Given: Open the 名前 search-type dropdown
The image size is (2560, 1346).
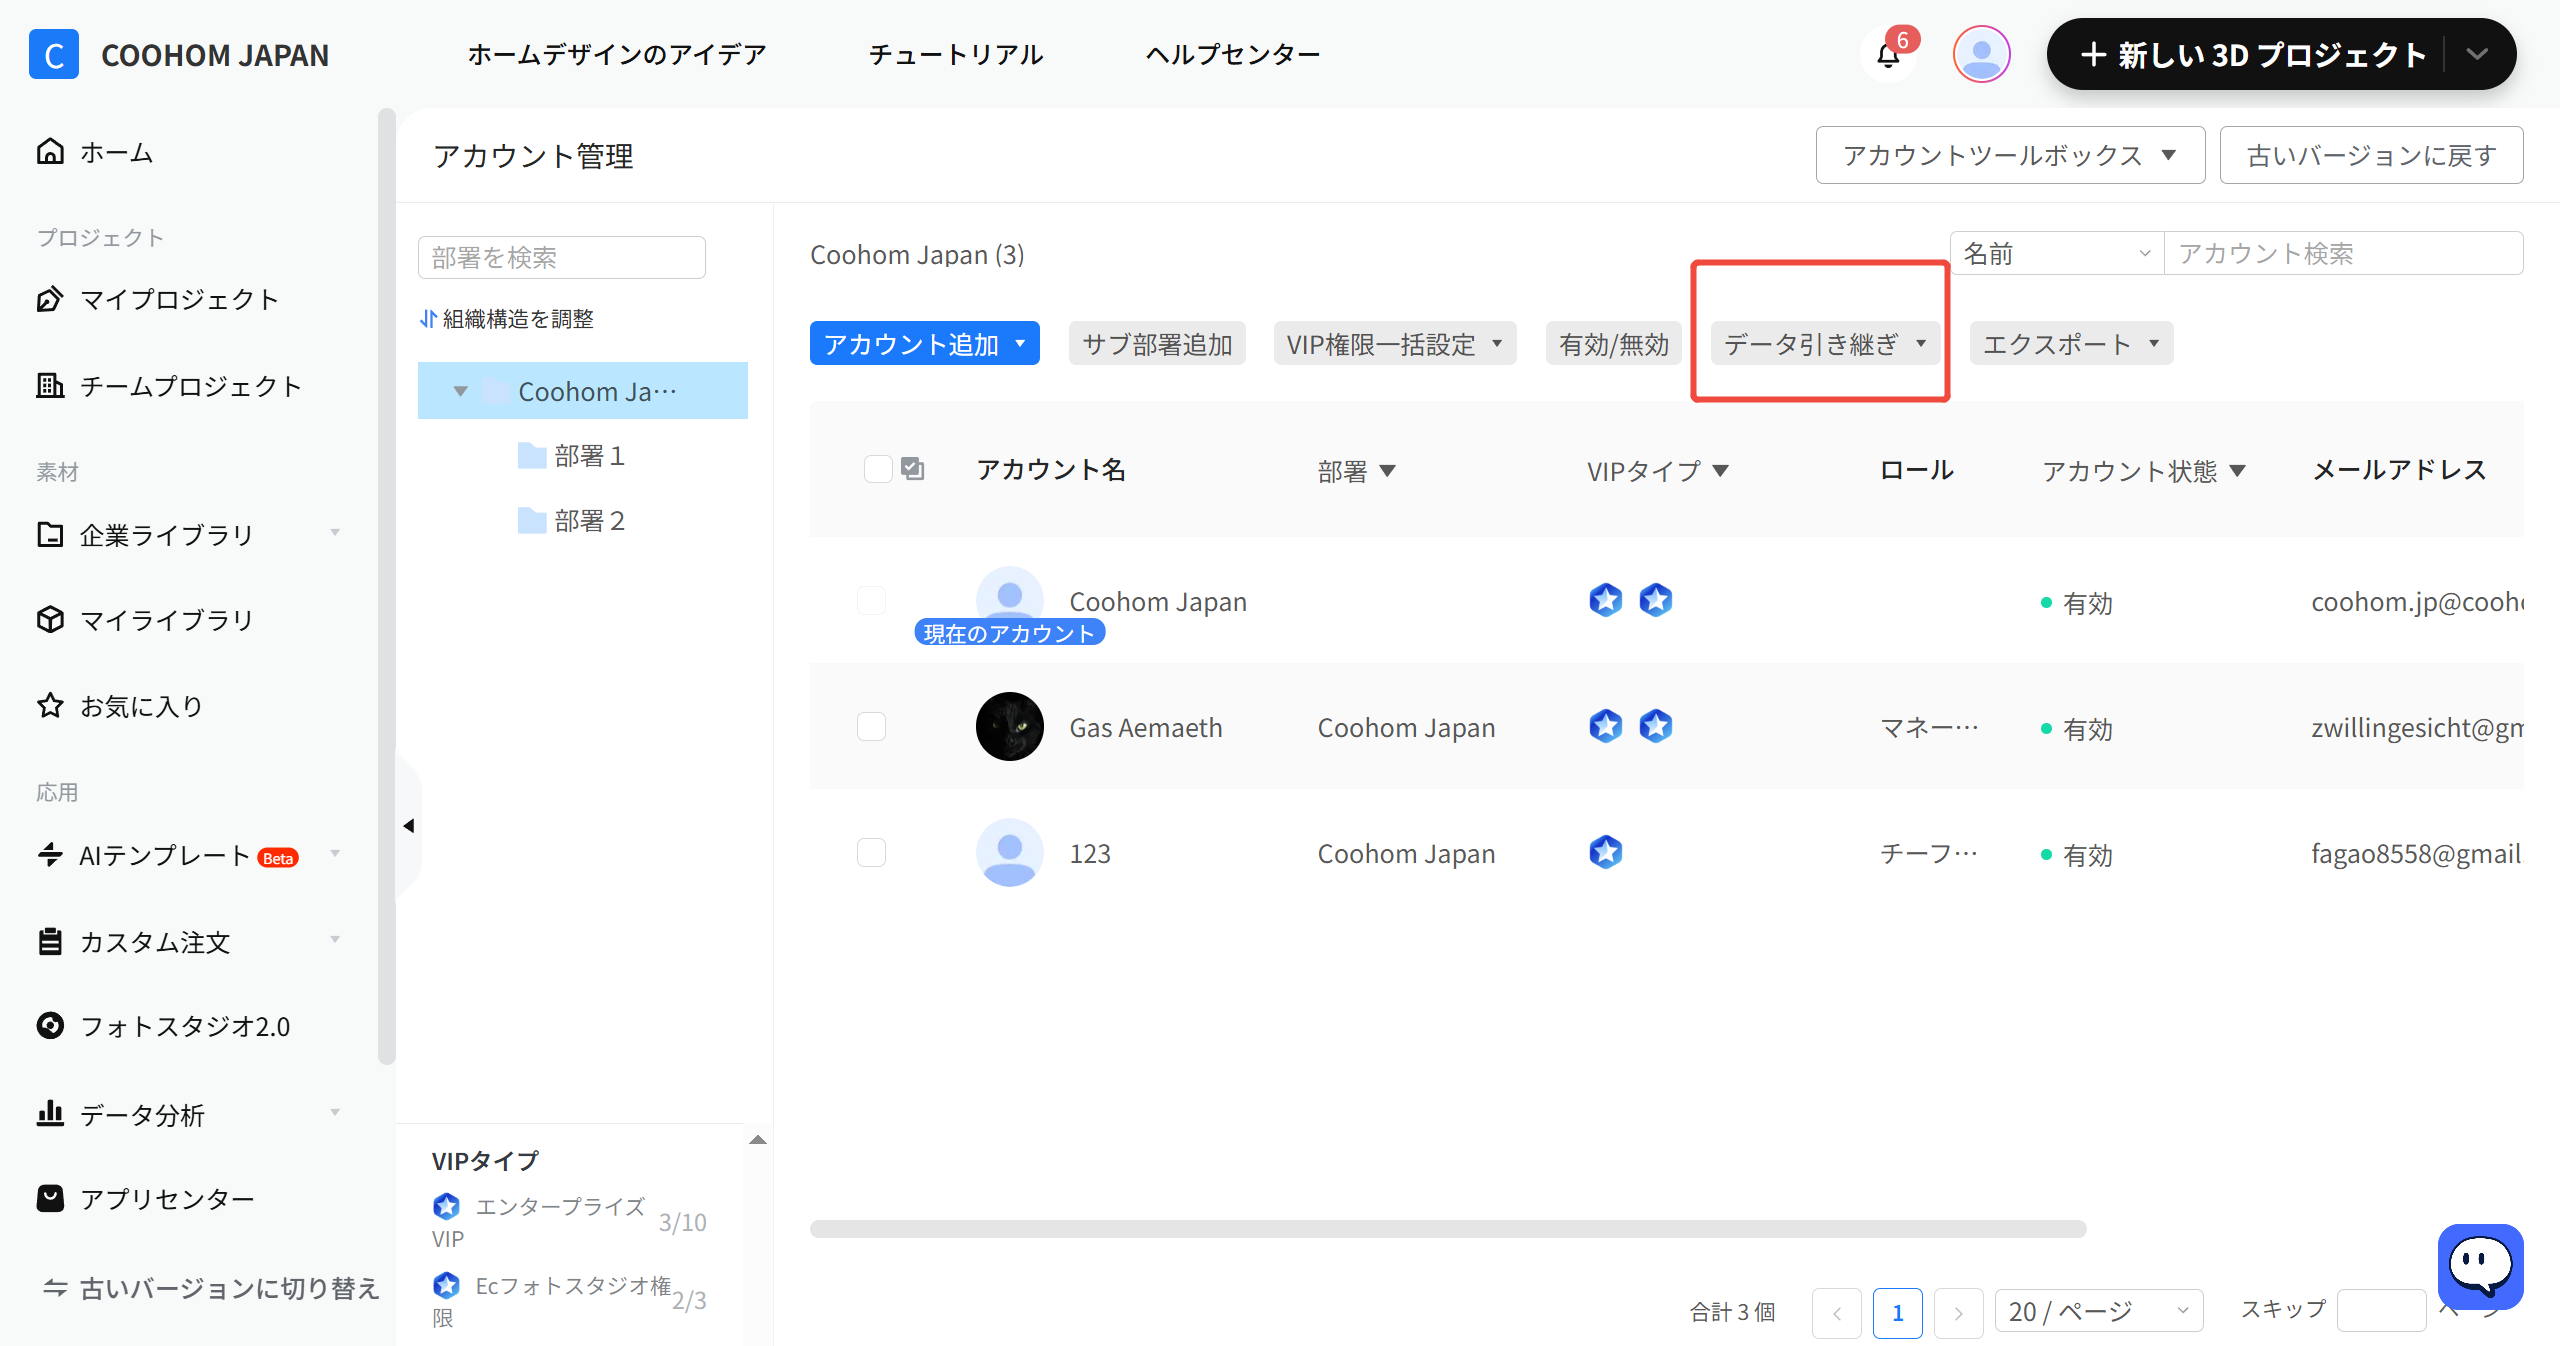Looking at the screenshot, I should point(2057,253).
